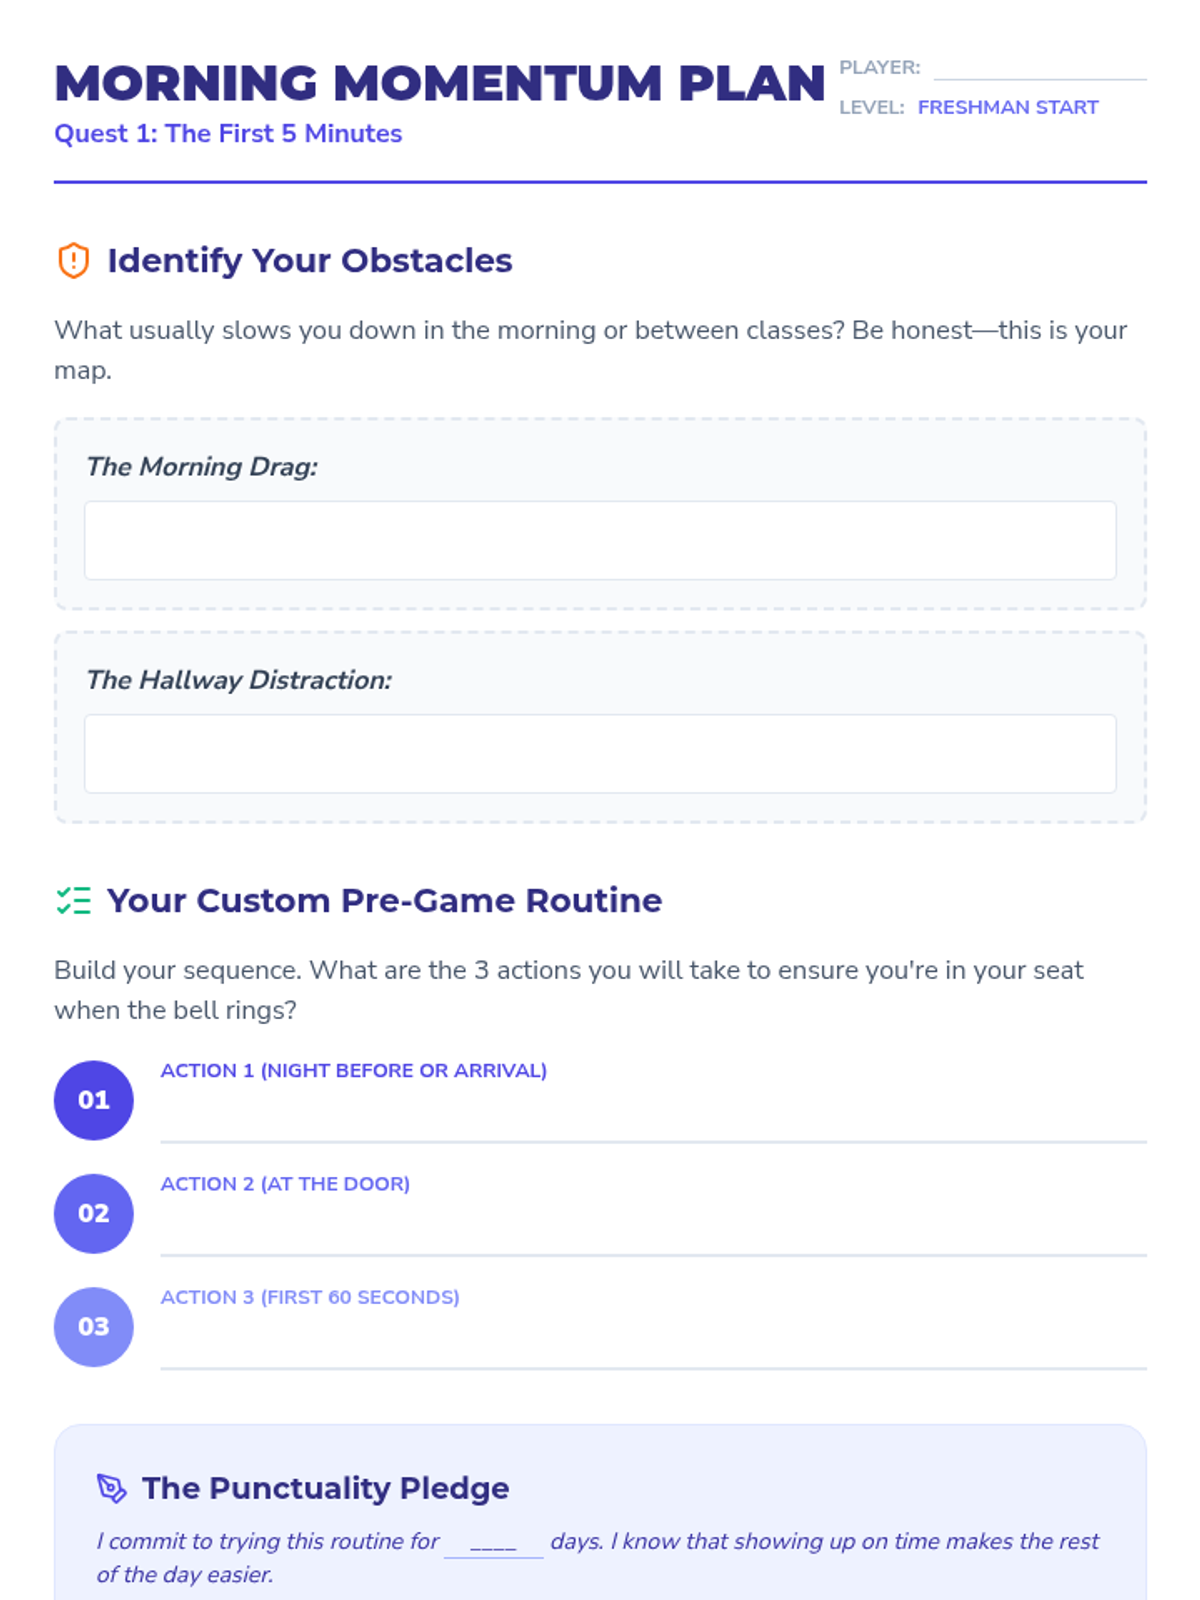Focus The Hallway Distraction input box
The image size is (1200, 1600).
pyautogui.click(x=600, y=753)
